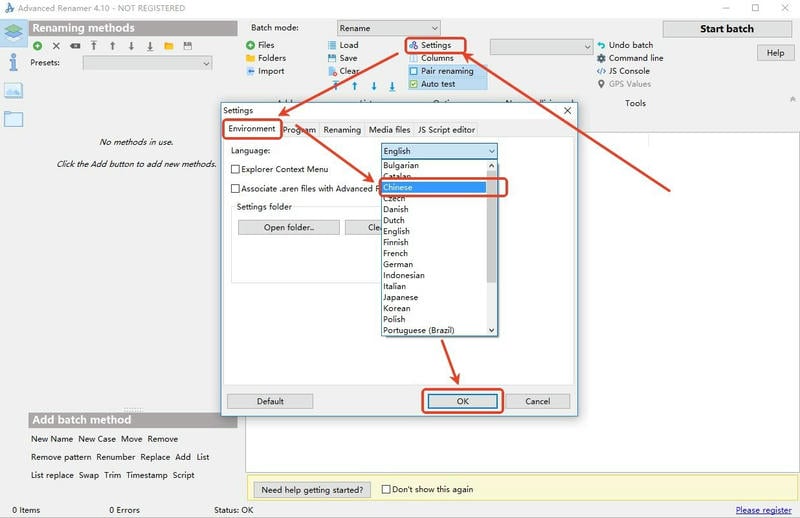Open the image preview sidebar icon

tap(13, 91)
